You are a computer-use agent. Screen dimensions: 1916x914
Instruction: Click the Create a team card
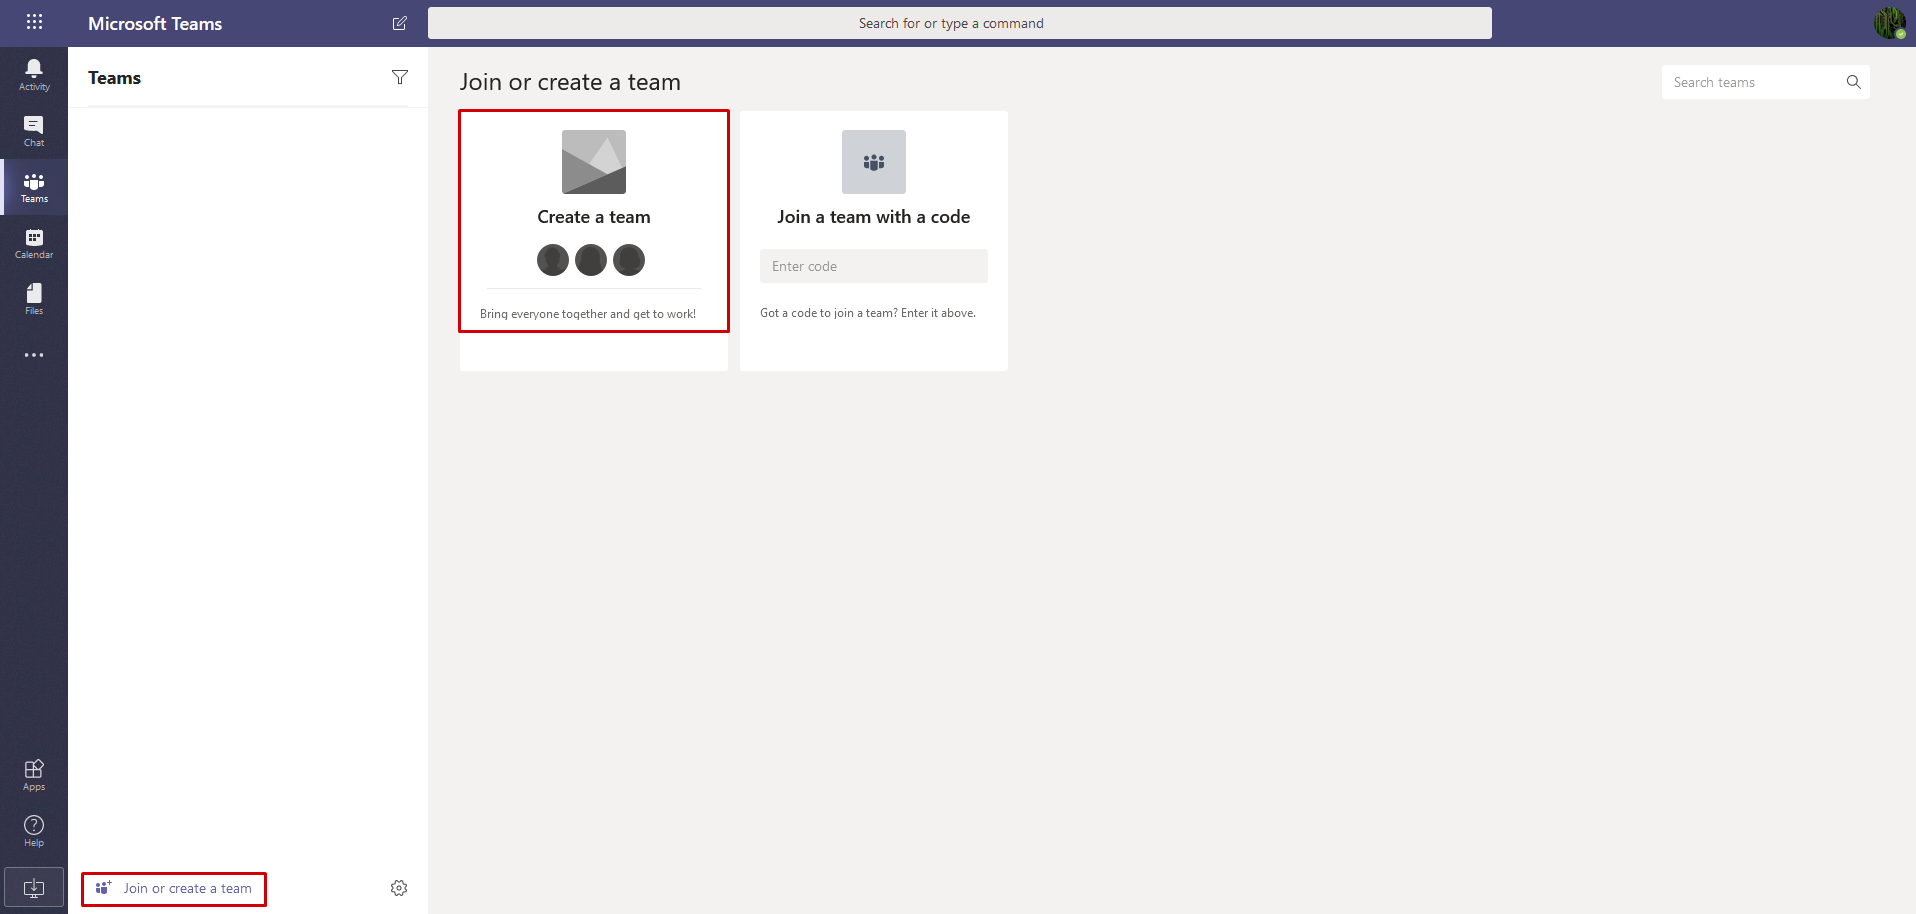click(594, 221)
